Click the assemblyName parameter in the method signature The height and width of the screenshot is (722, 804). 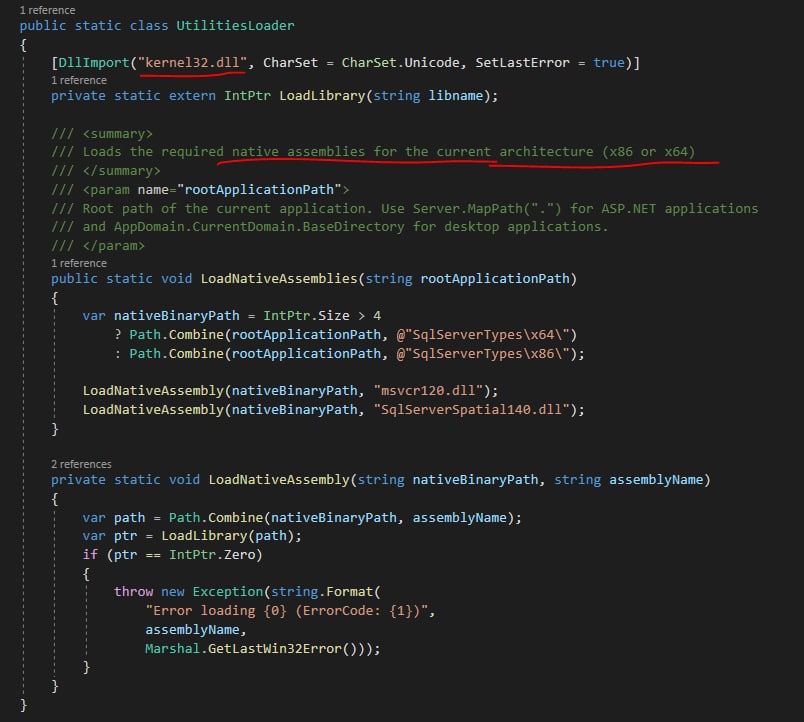656,480
